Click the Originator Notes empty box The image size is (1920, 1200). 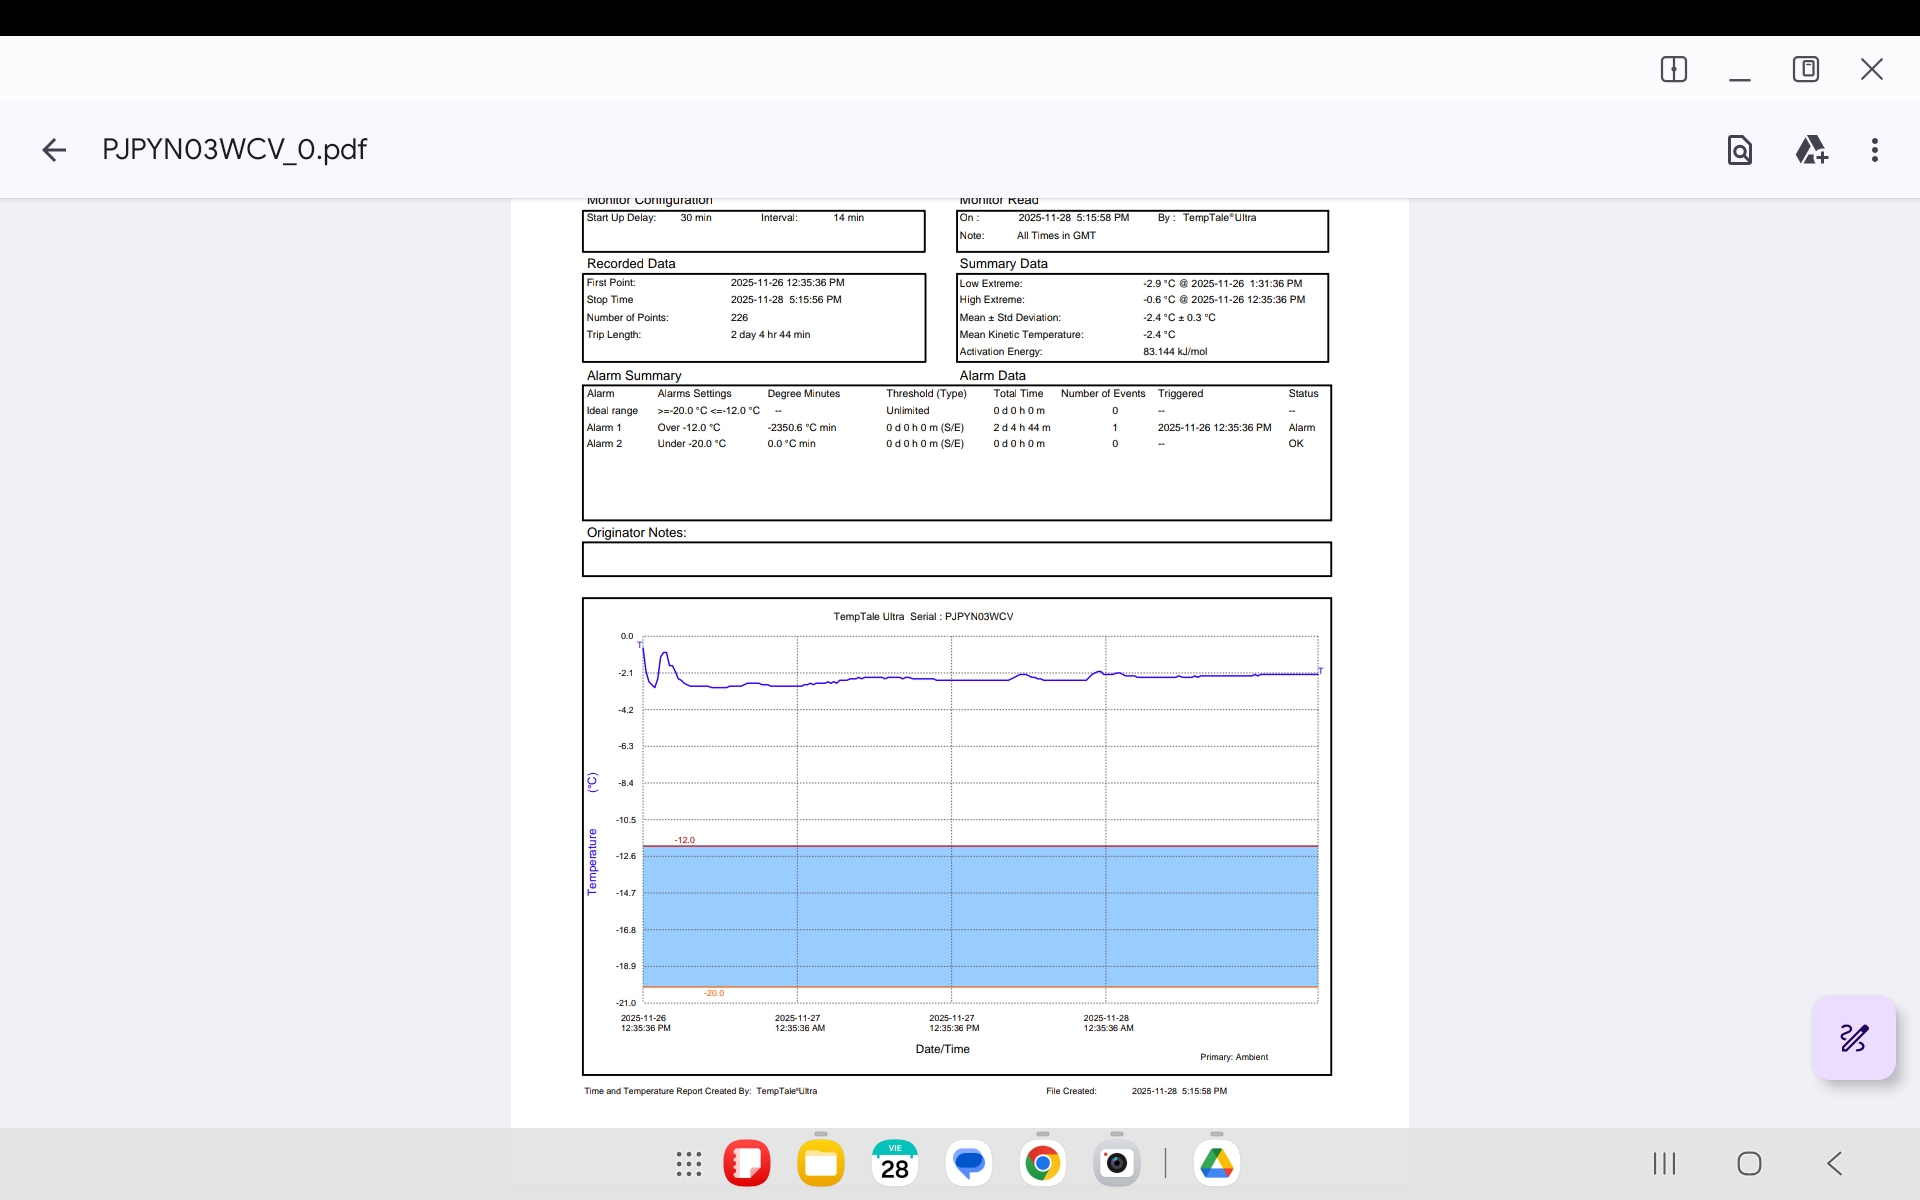(956, 559)
